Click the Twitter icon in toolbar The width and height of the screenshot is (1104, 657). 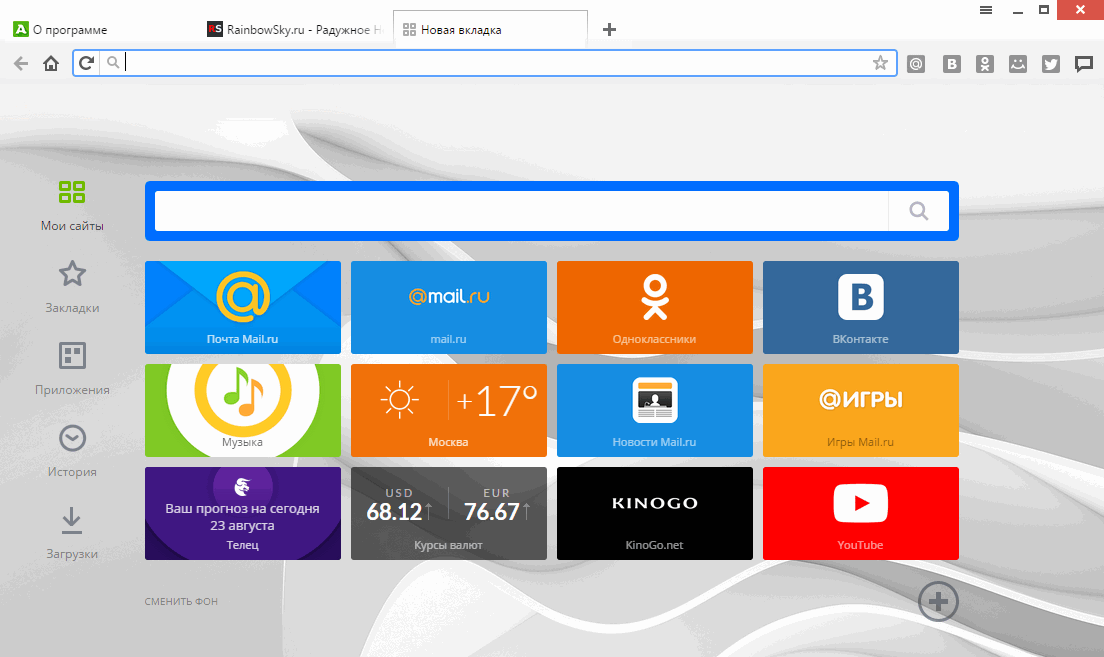(x=1050, y=64)
